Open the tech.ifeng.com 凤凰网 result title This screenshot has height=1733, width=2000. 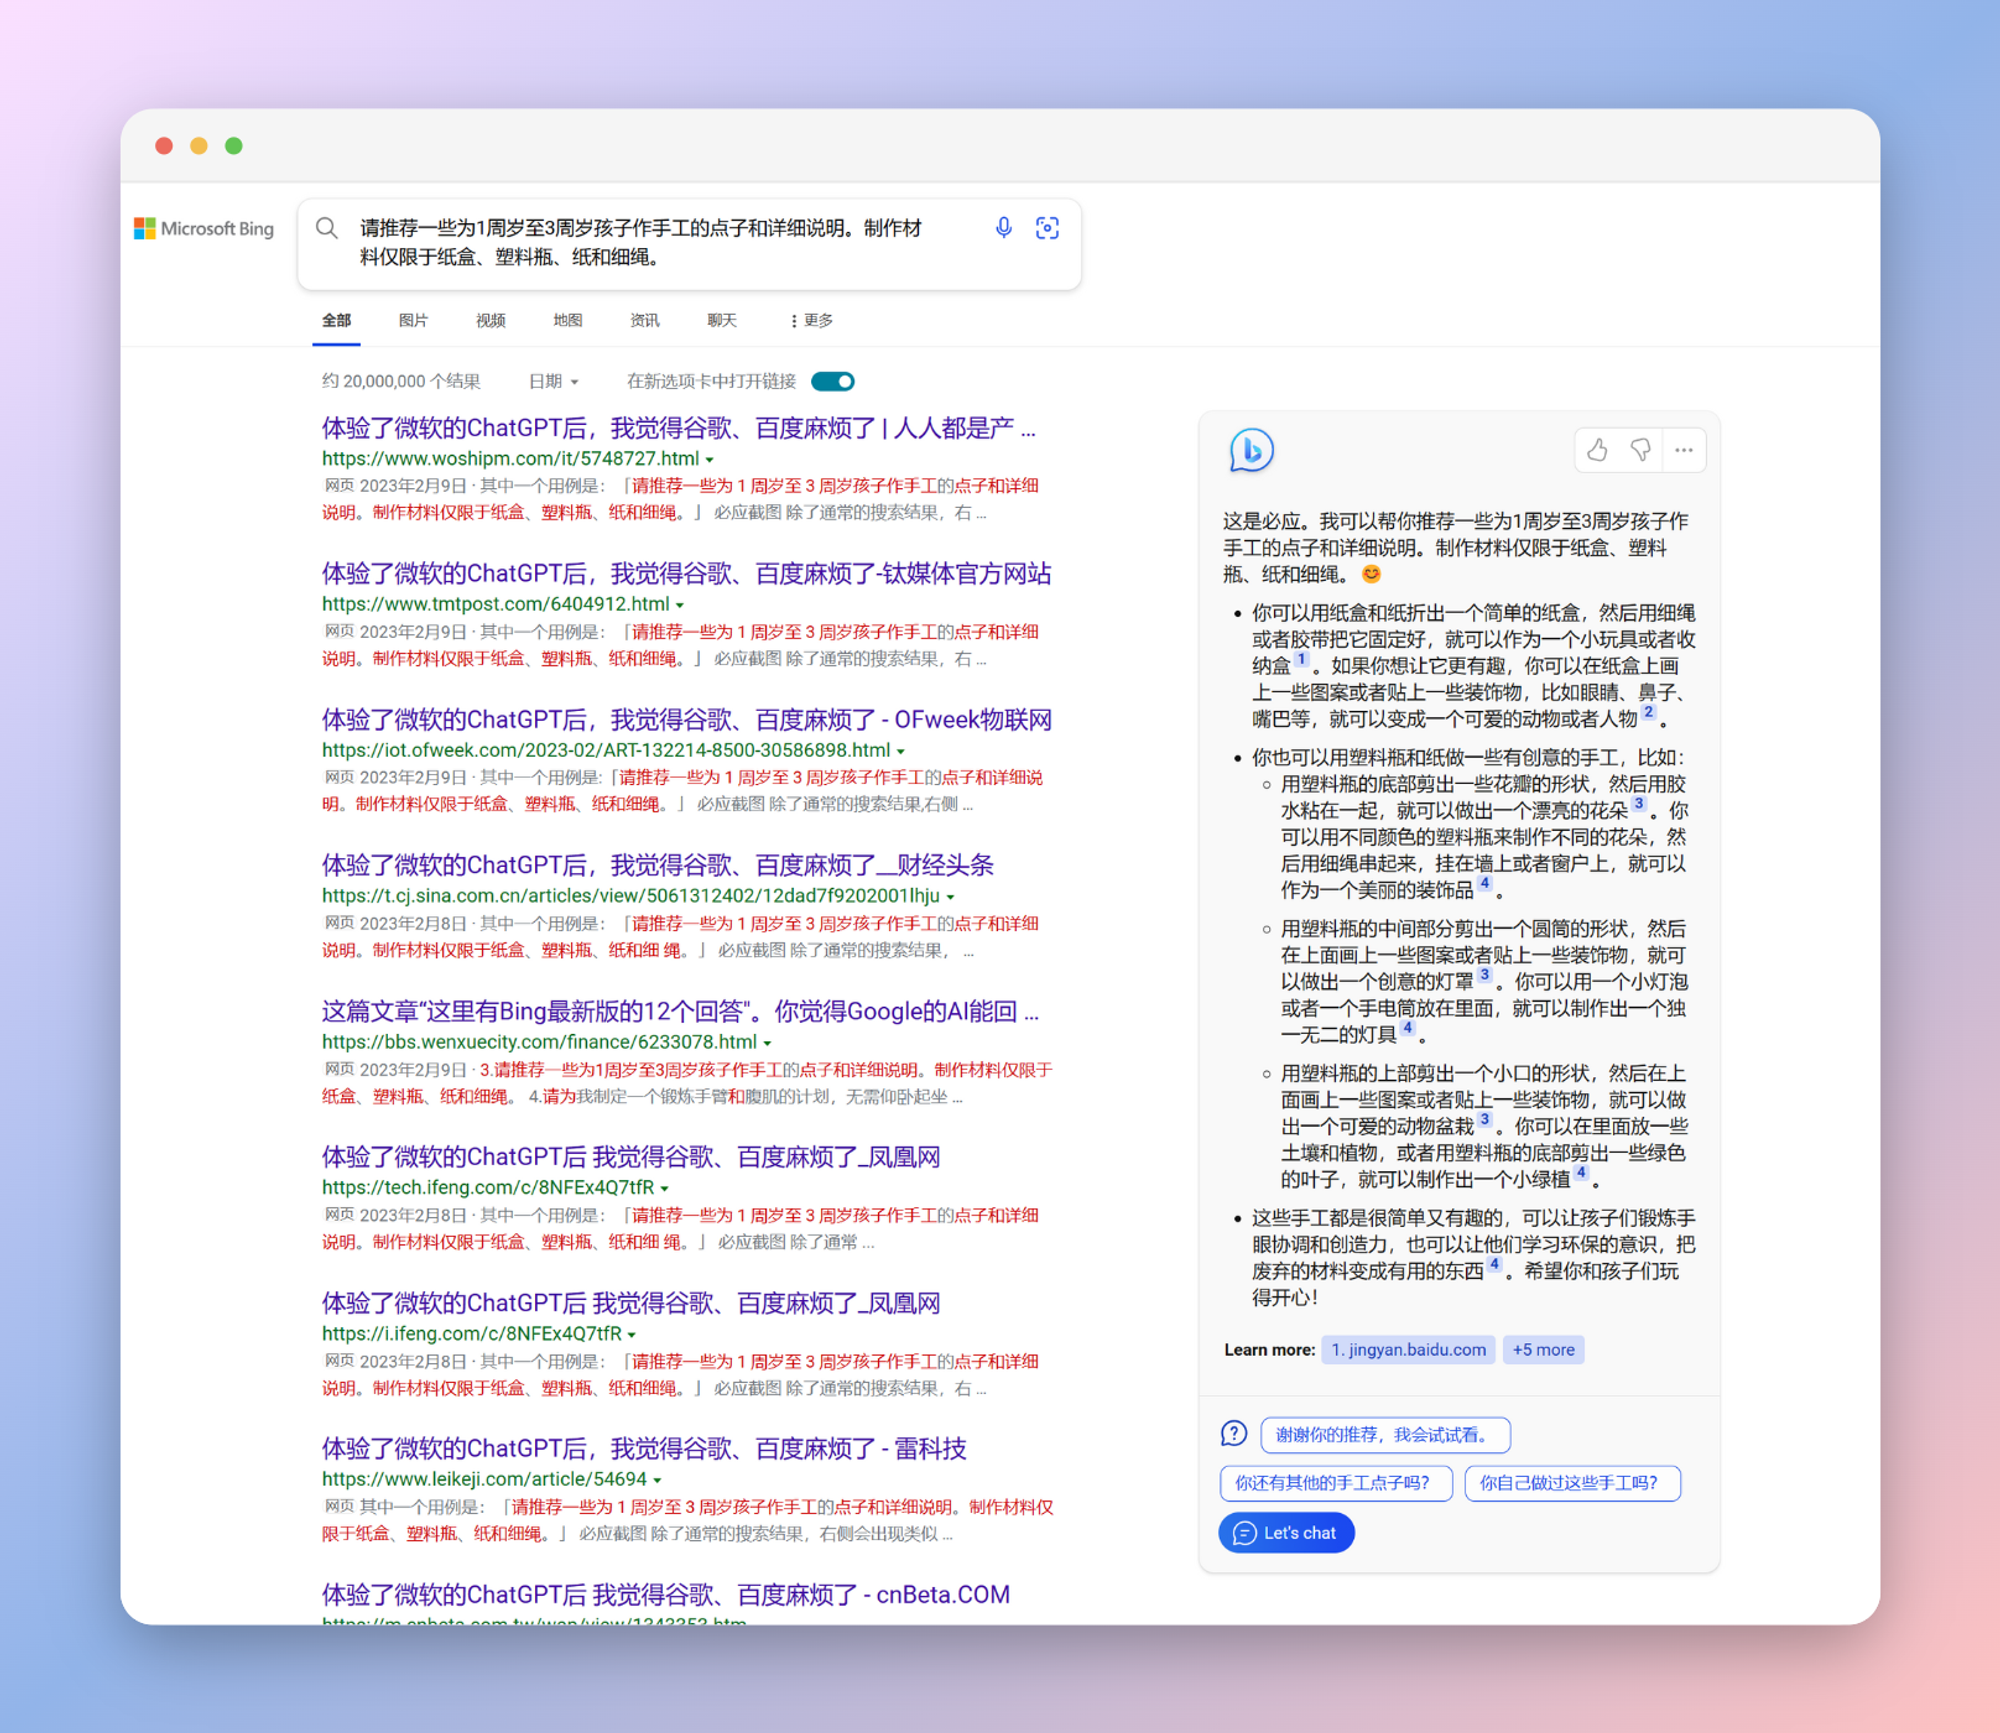click(x=630, y=1157)
